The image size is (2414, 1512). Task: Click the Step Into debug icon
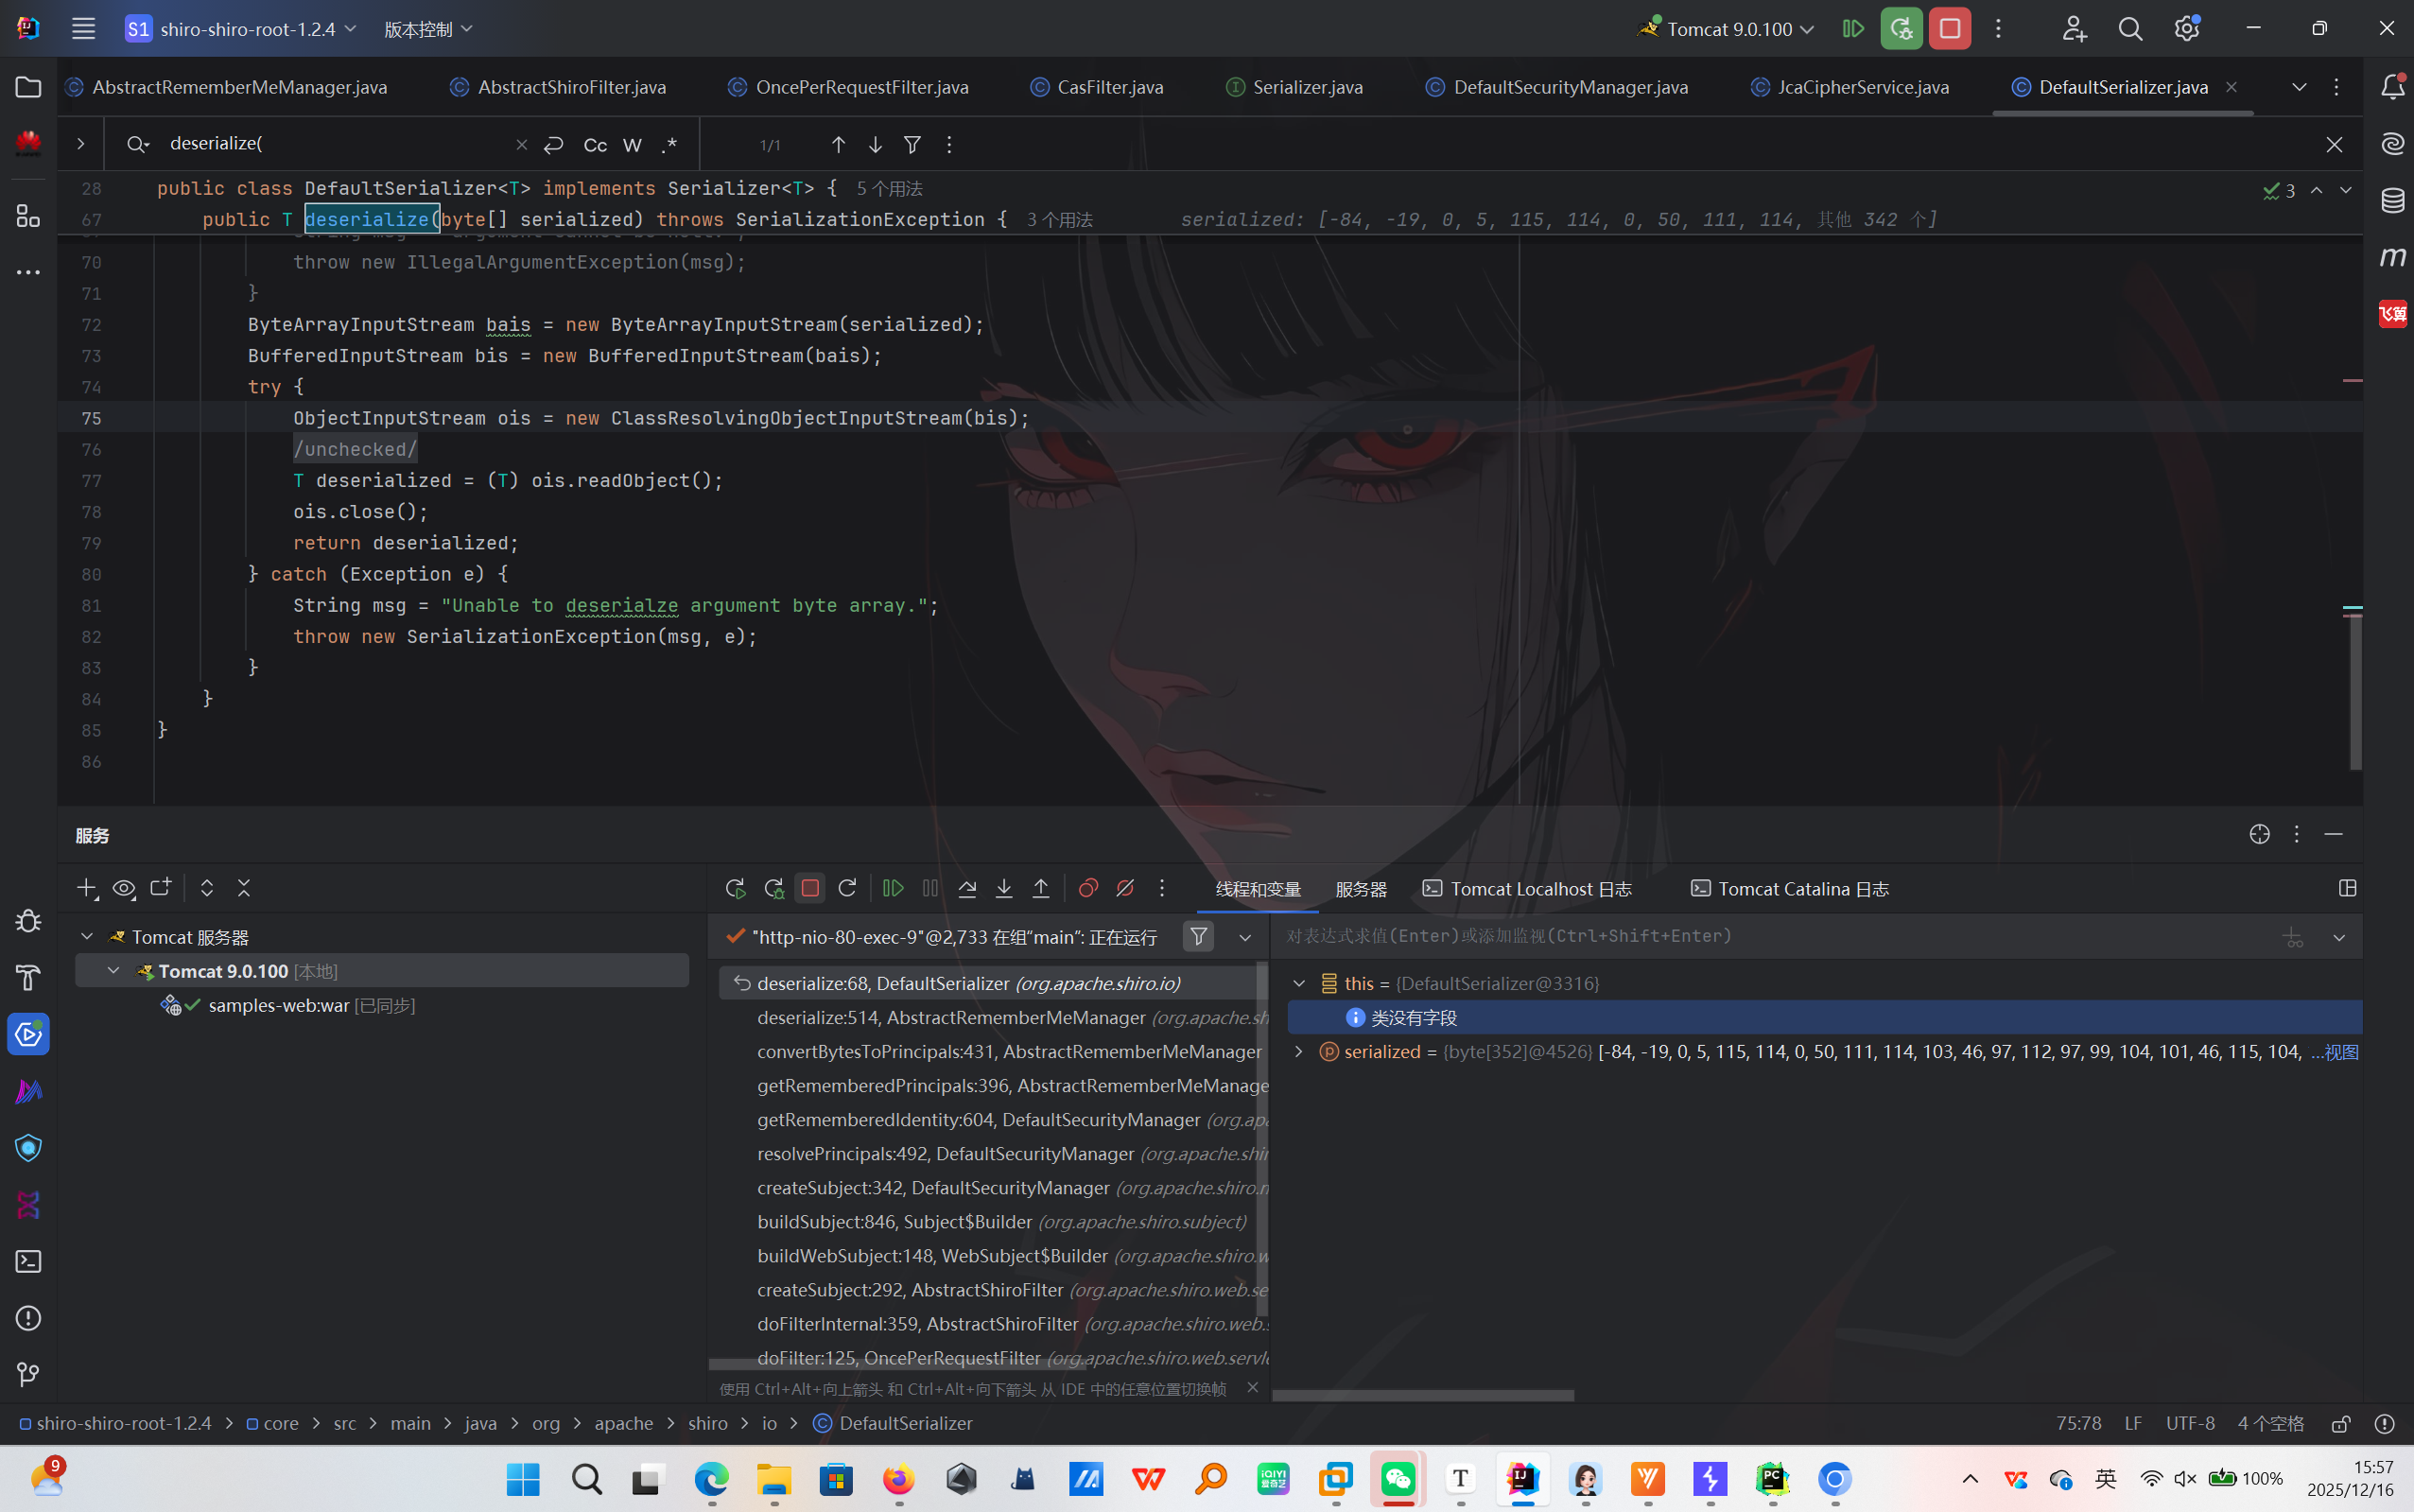pos(1004,888)
